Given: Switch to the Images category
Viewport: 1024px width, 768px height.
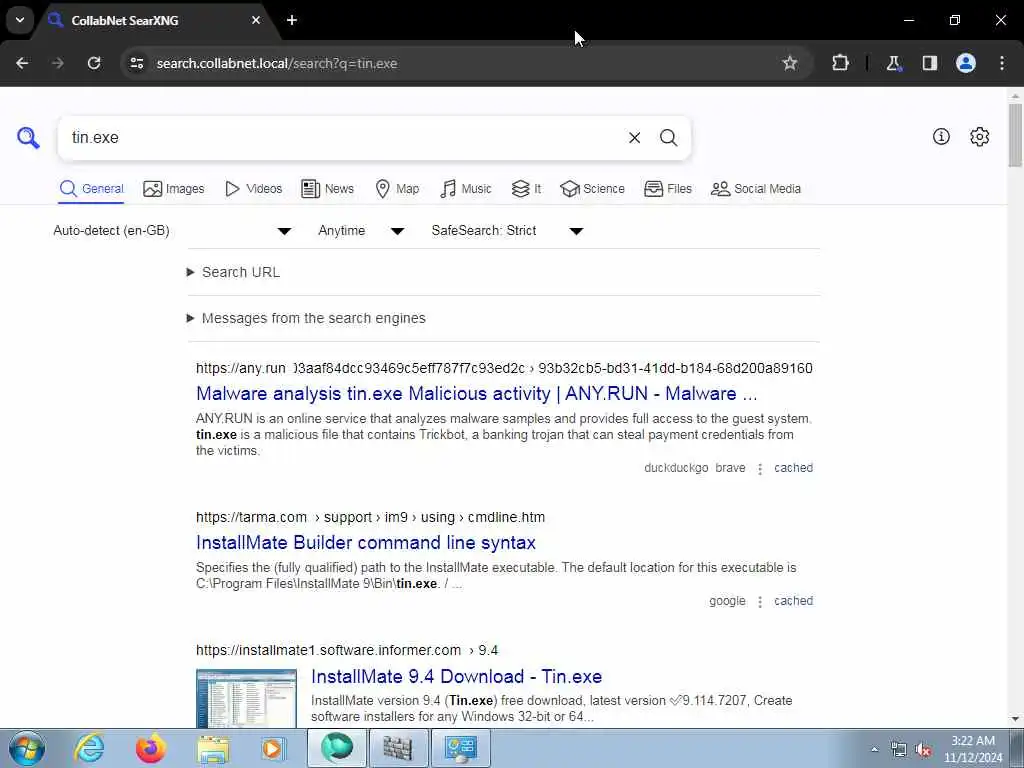Looking at the screenshot, I should coord(174,189).
